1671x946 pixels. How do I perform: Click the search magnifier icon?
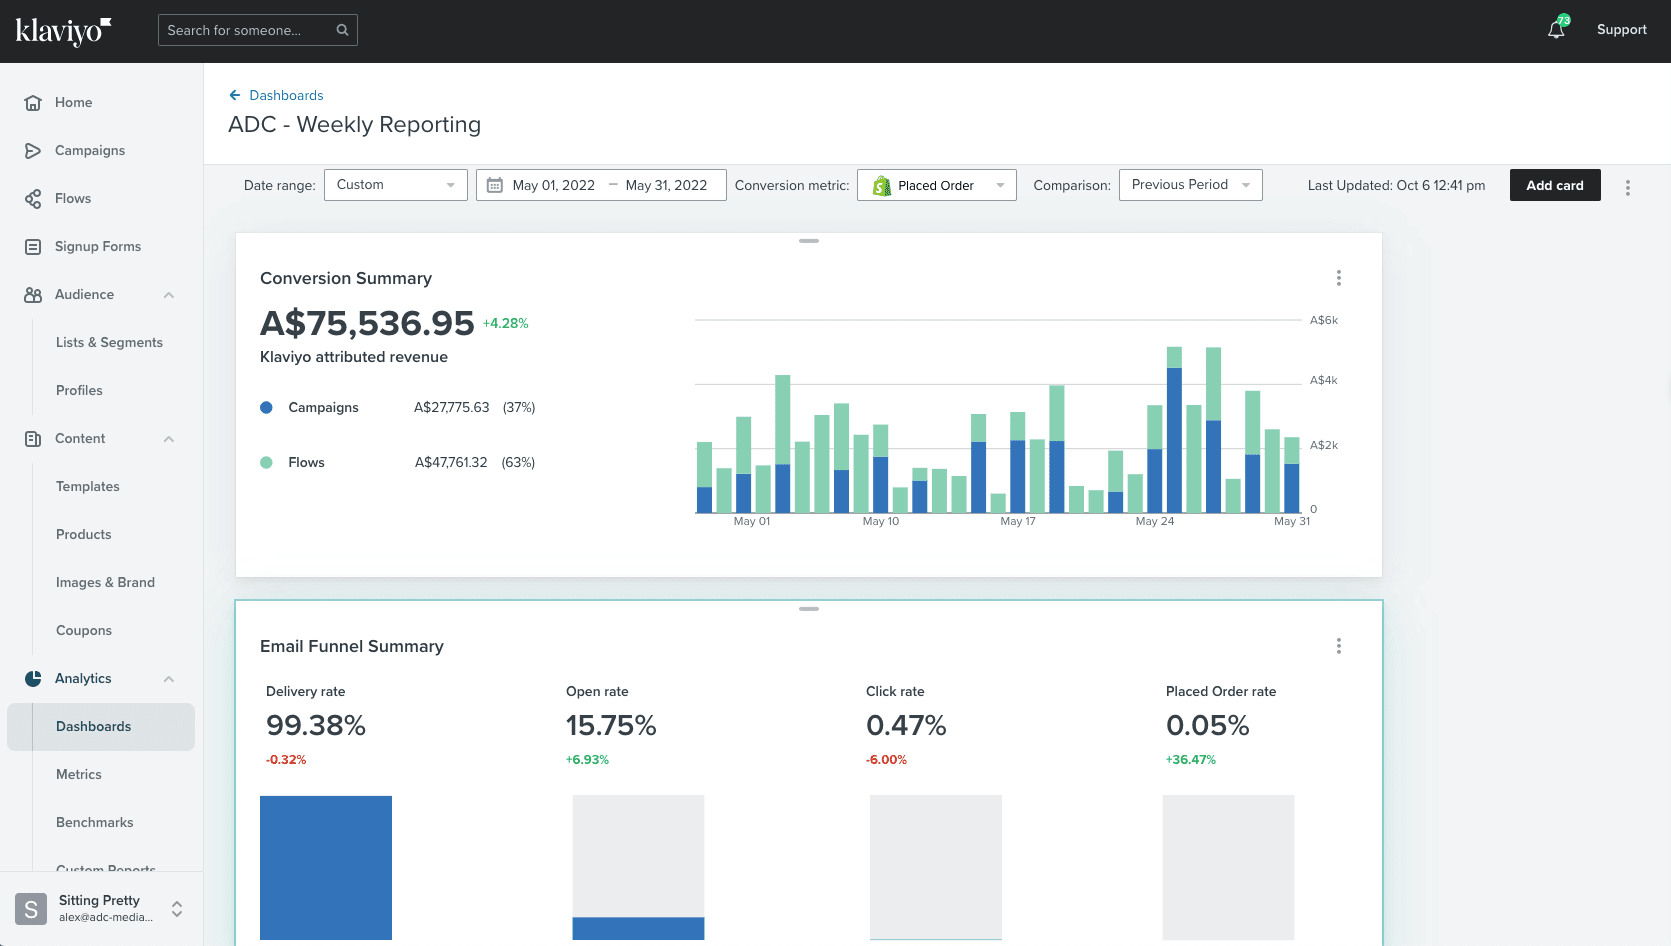point(342,30)
